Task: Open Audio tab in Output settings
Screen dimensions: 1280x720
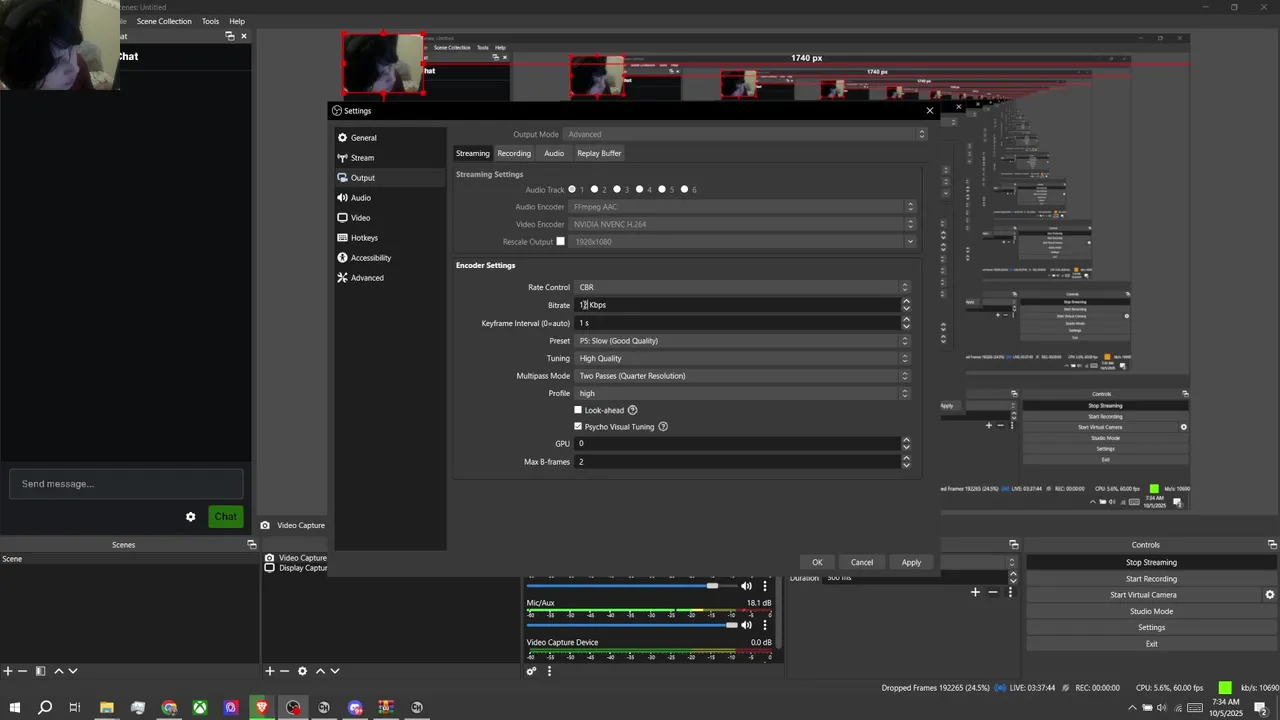Action: click(x=554, y=153)
